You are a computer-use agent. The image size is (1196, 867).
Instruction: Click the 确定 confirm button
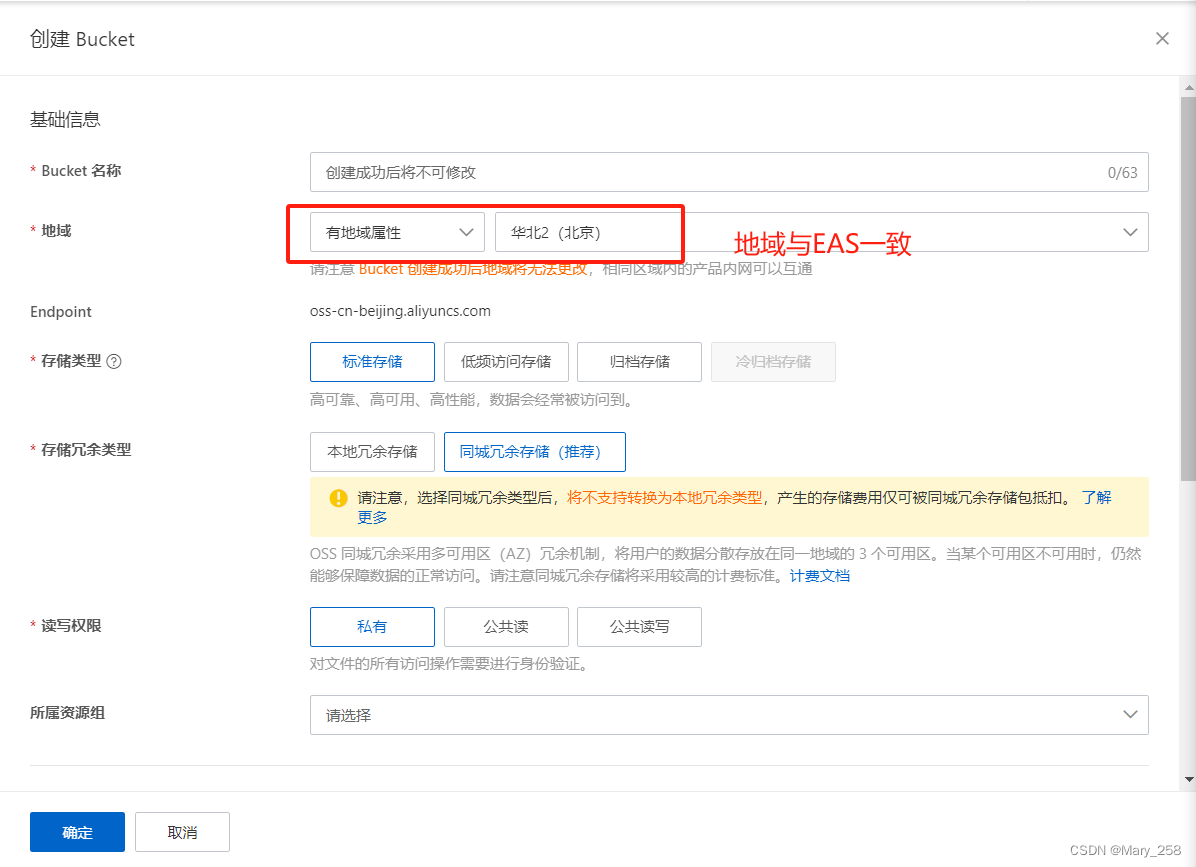coord(77,831)
